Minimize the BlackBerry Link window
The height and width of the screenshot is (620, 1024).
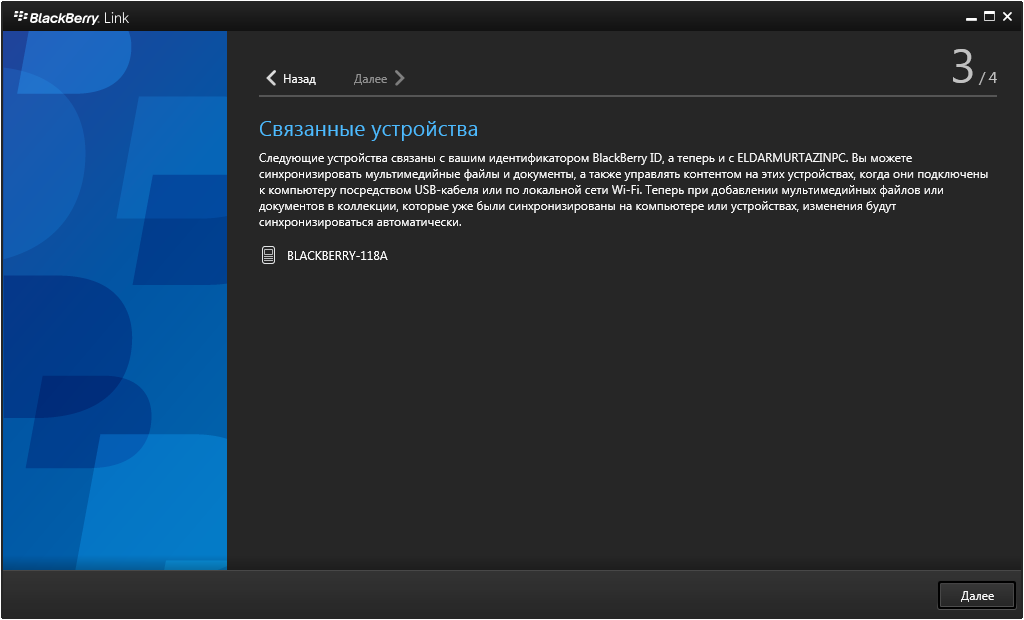971,18
